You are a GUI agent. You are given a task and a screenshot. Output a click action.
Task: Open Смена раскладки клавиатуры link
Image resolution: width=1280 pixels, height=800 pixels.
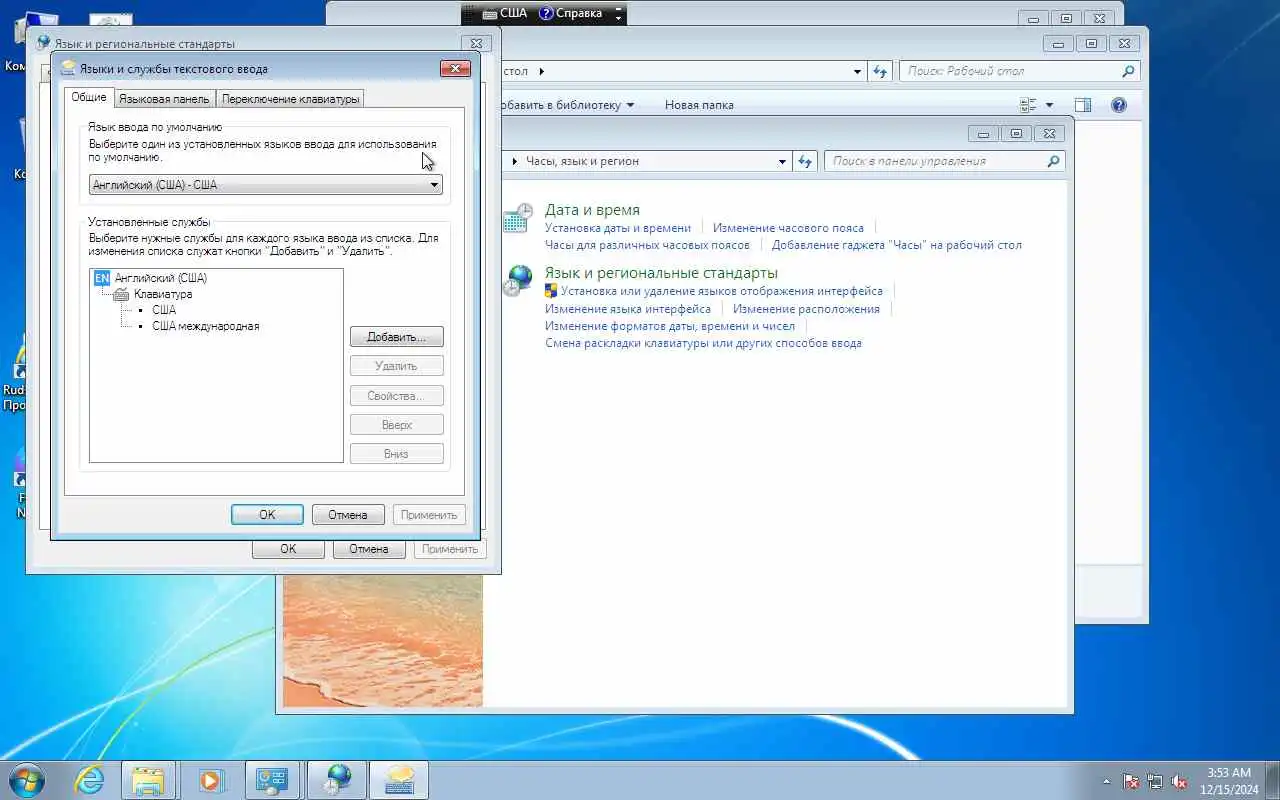(703, 343)
